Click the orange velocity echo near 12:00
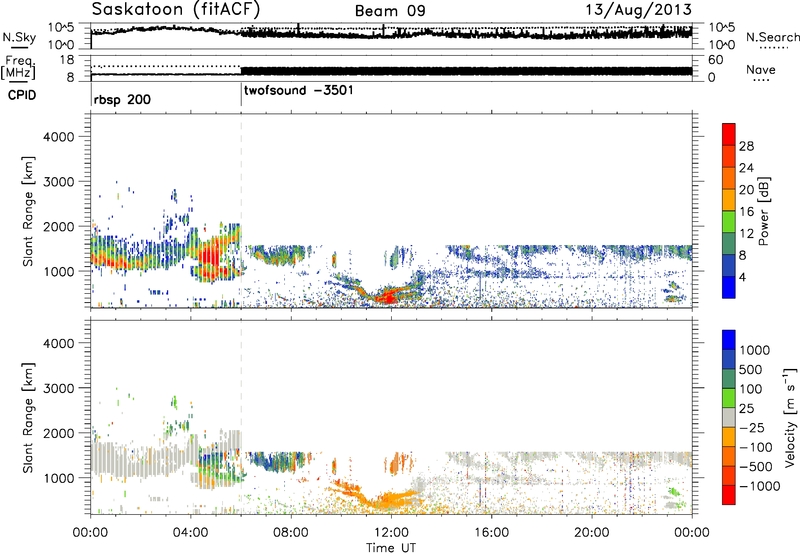 pyautogui.click(x=390, y=497)
